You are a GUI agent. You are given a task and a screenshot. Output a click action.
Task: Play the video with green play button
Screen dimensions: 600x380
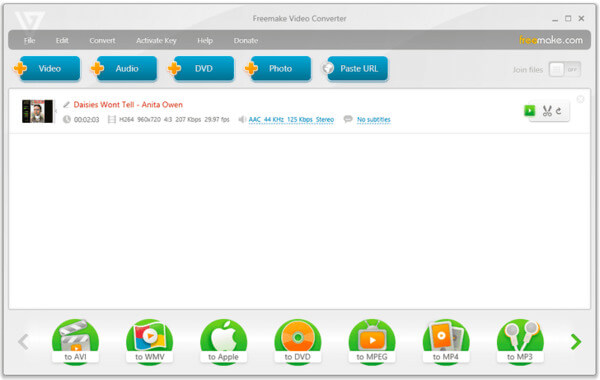[x=530, y=111]
